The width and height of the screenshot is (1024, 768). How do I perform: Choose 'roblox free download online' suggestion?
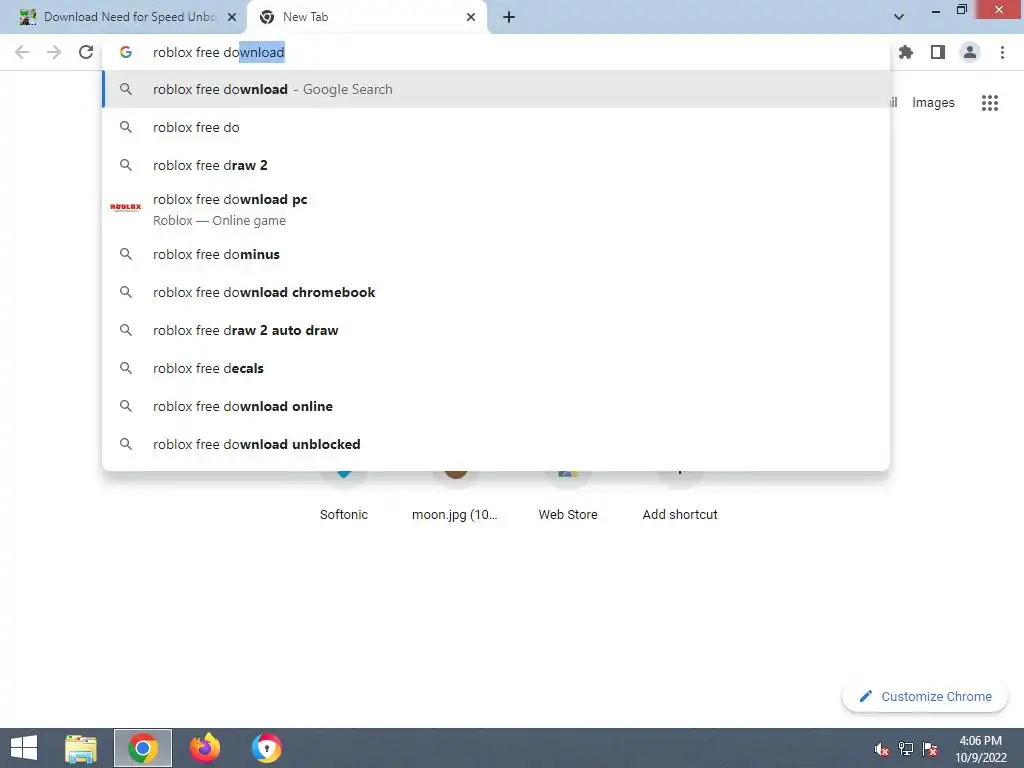496,406
